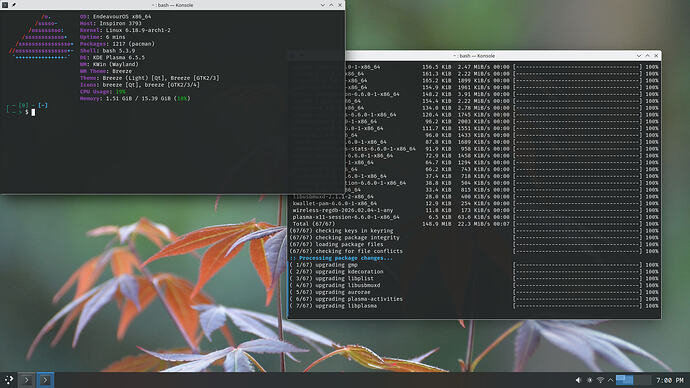
Task: Maximize the right Konsole window
Action: tap(647, 56)
